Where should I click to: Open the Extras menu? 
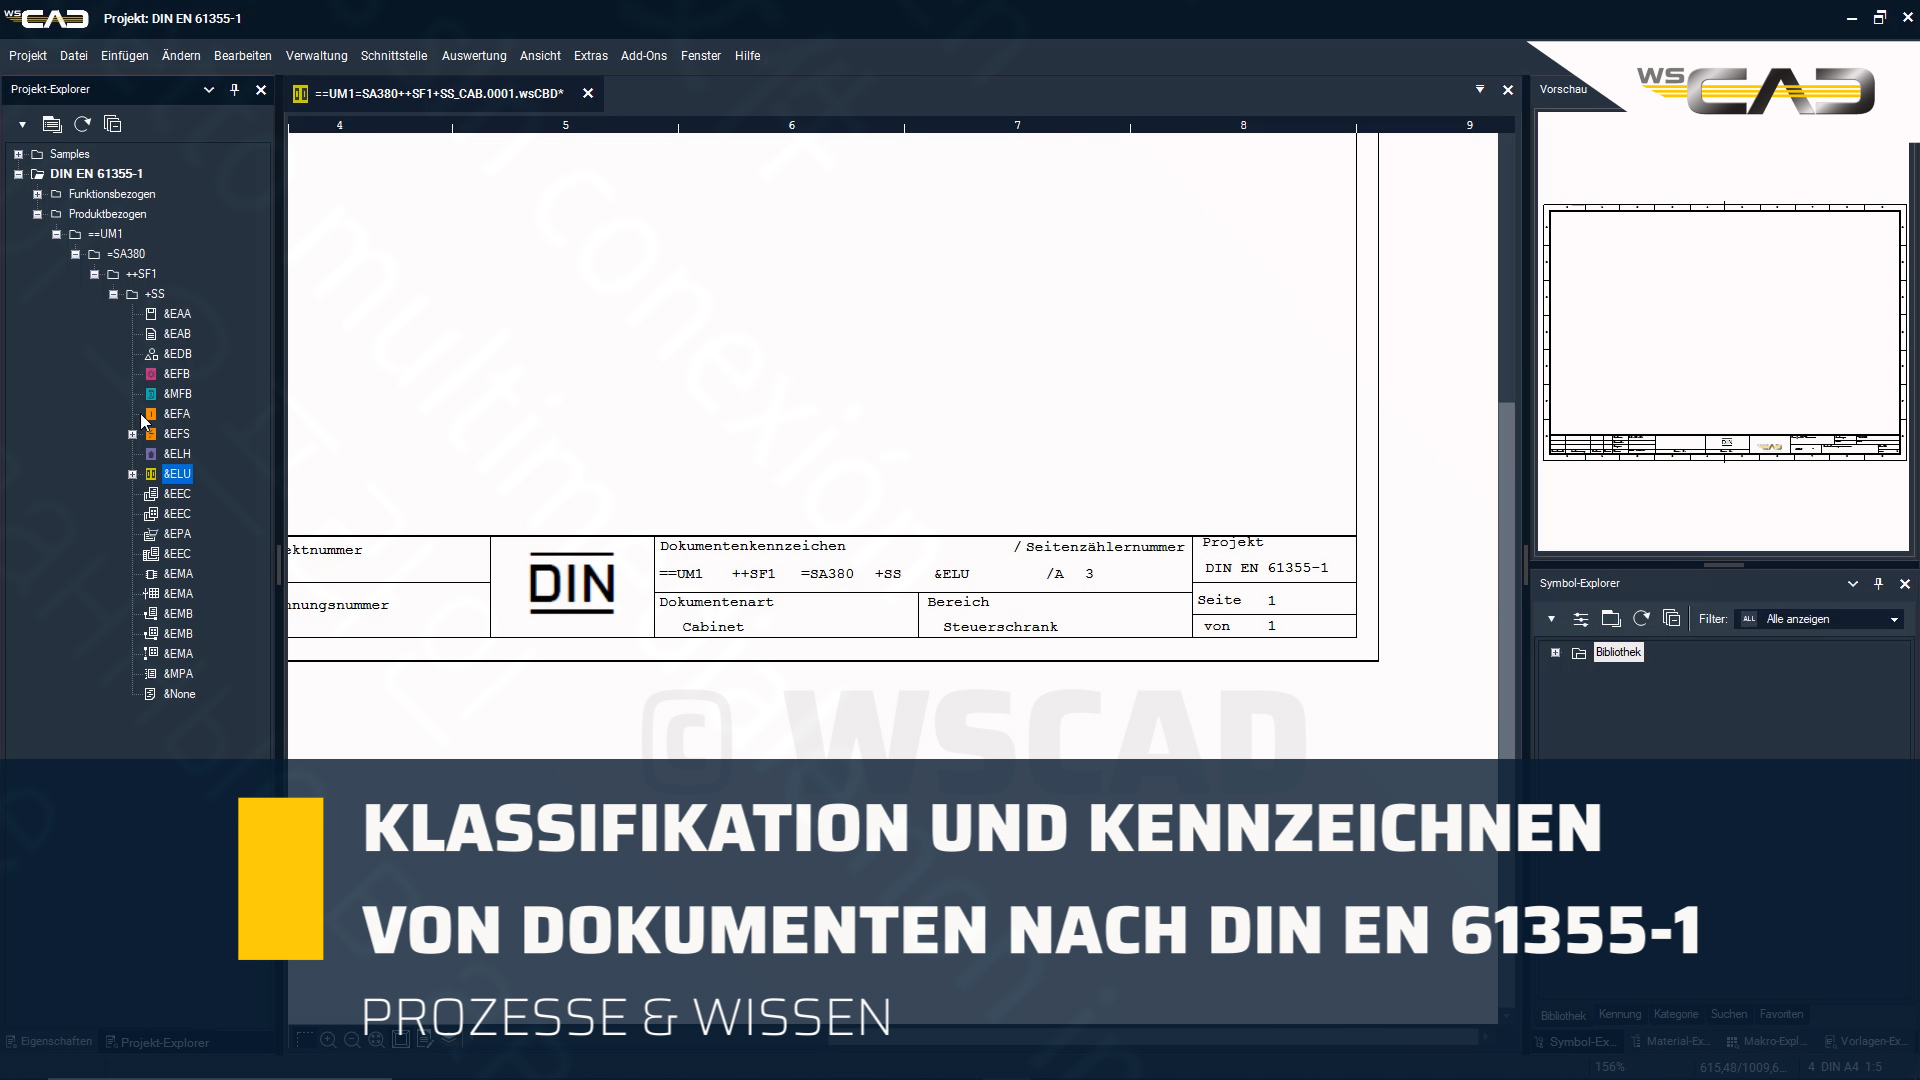[591, 56]
